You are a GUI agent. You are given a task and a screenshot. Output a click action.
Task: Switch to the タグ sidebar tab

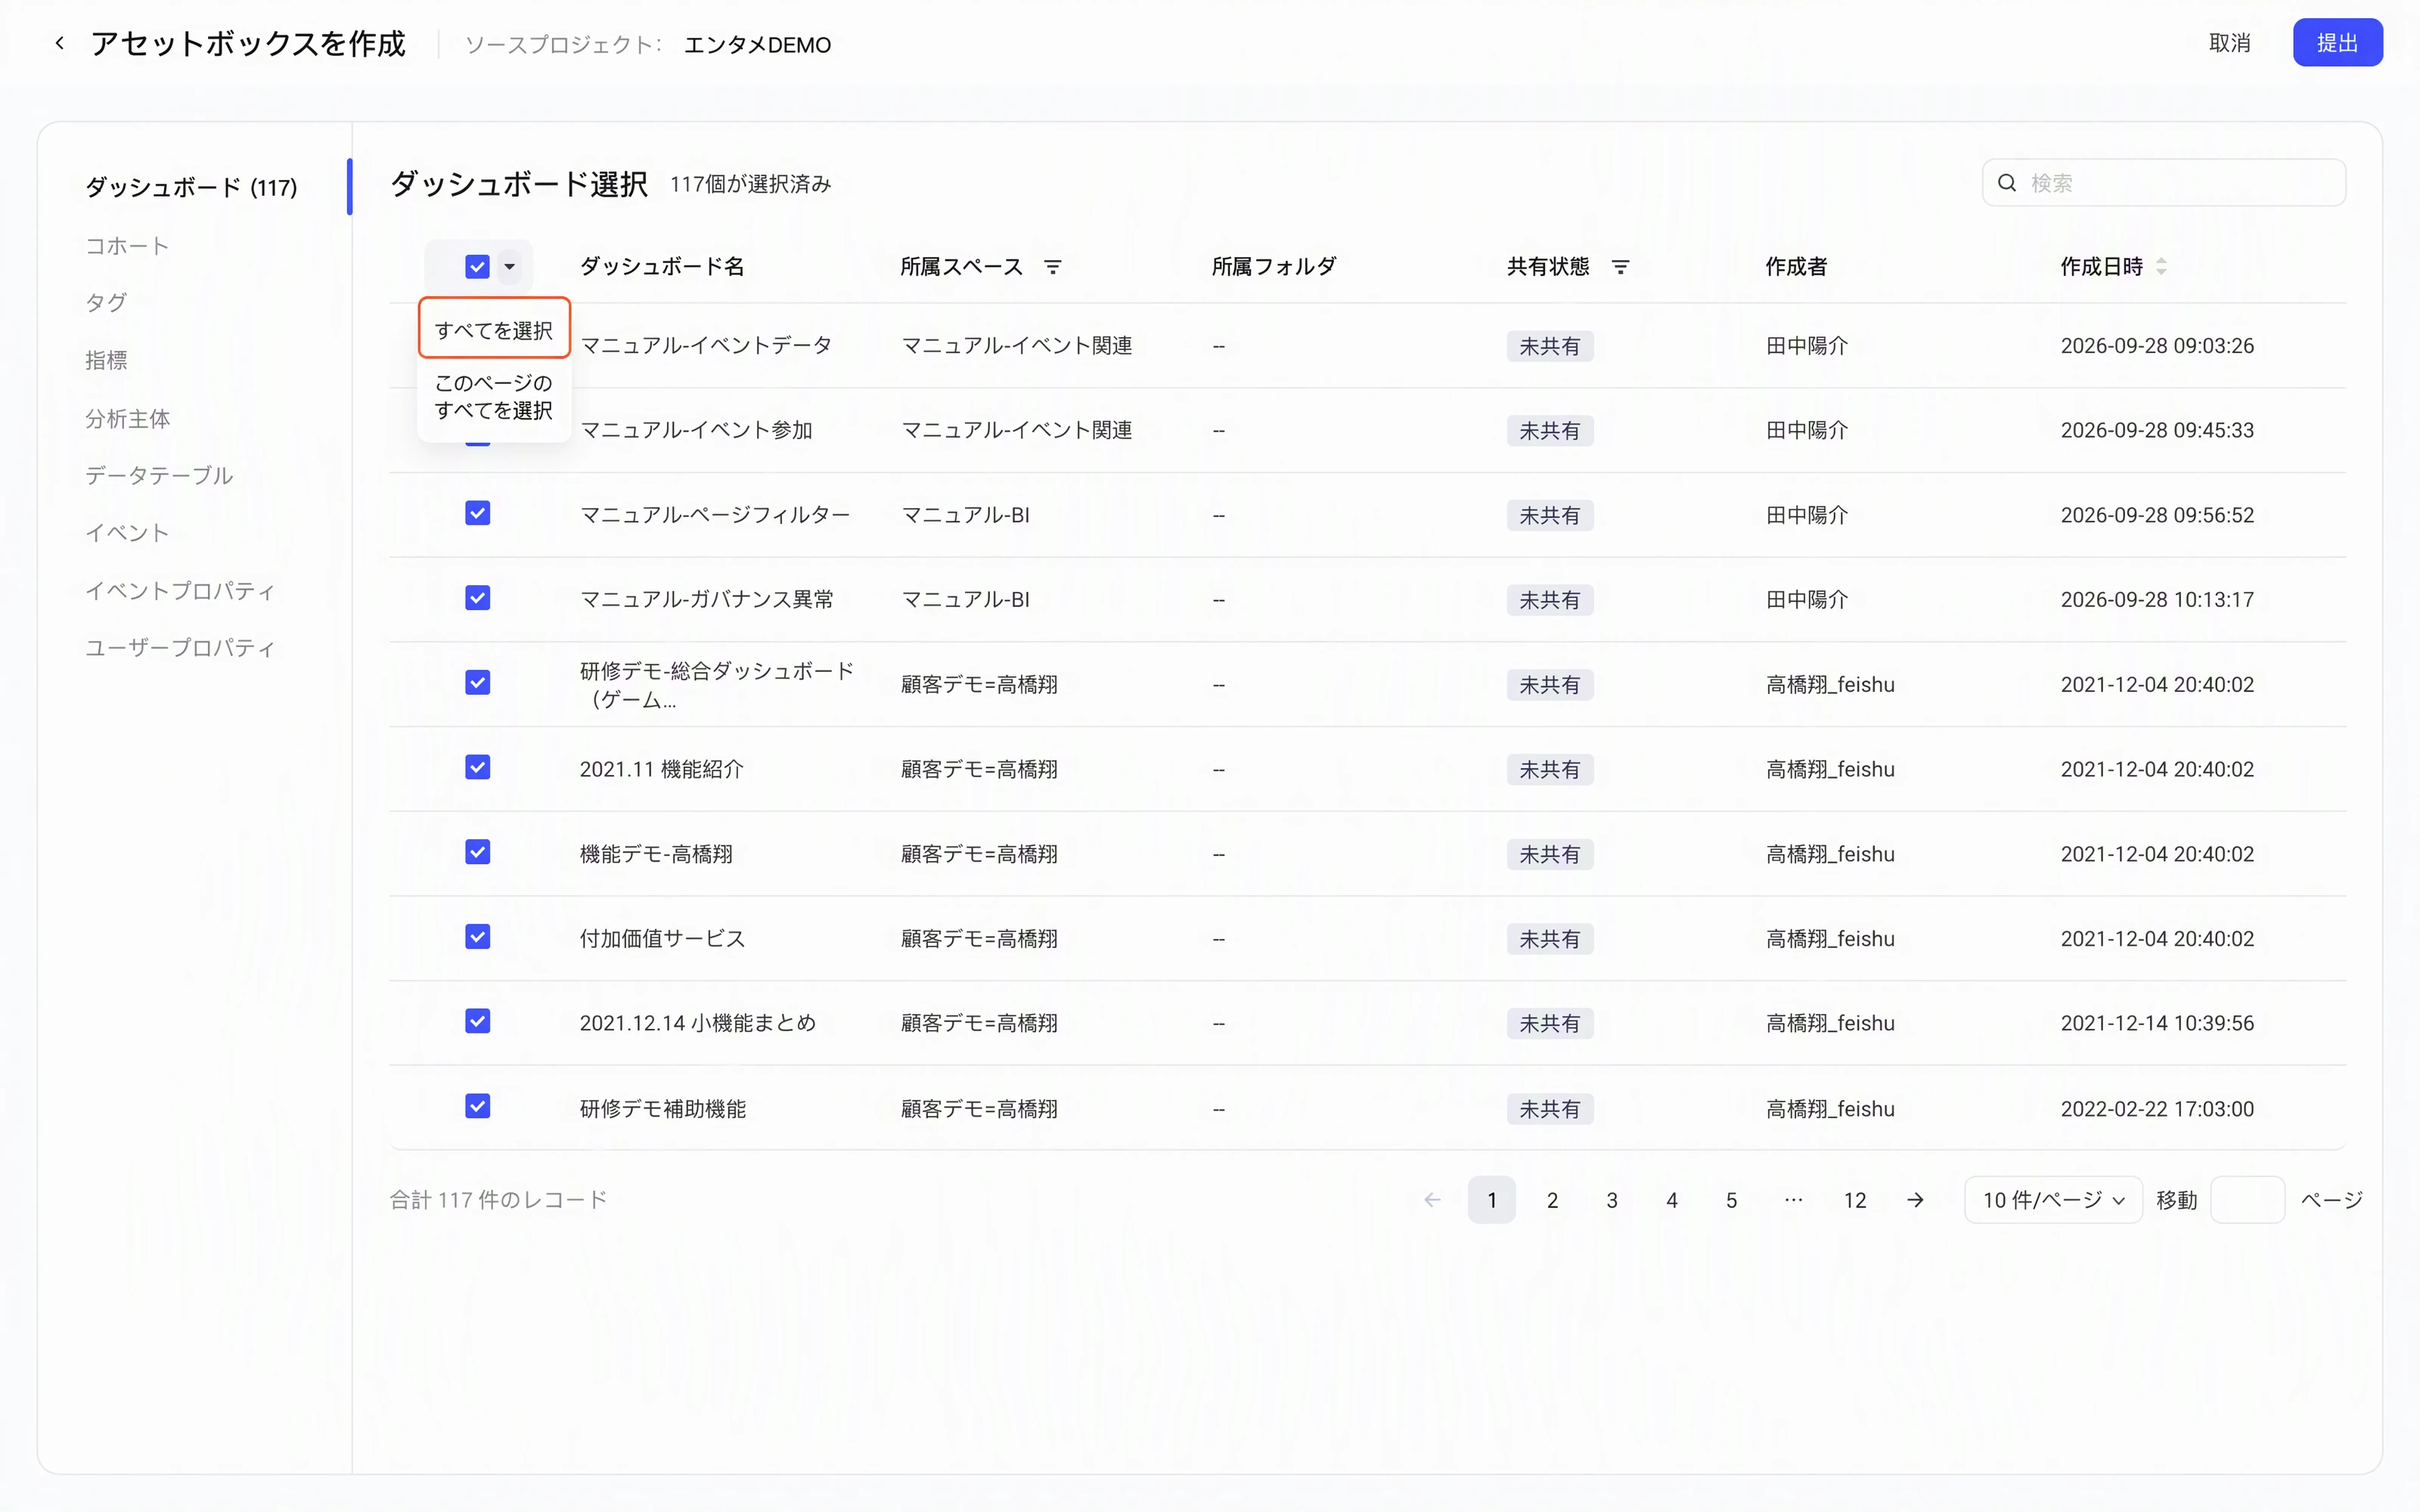coord(106,303)
